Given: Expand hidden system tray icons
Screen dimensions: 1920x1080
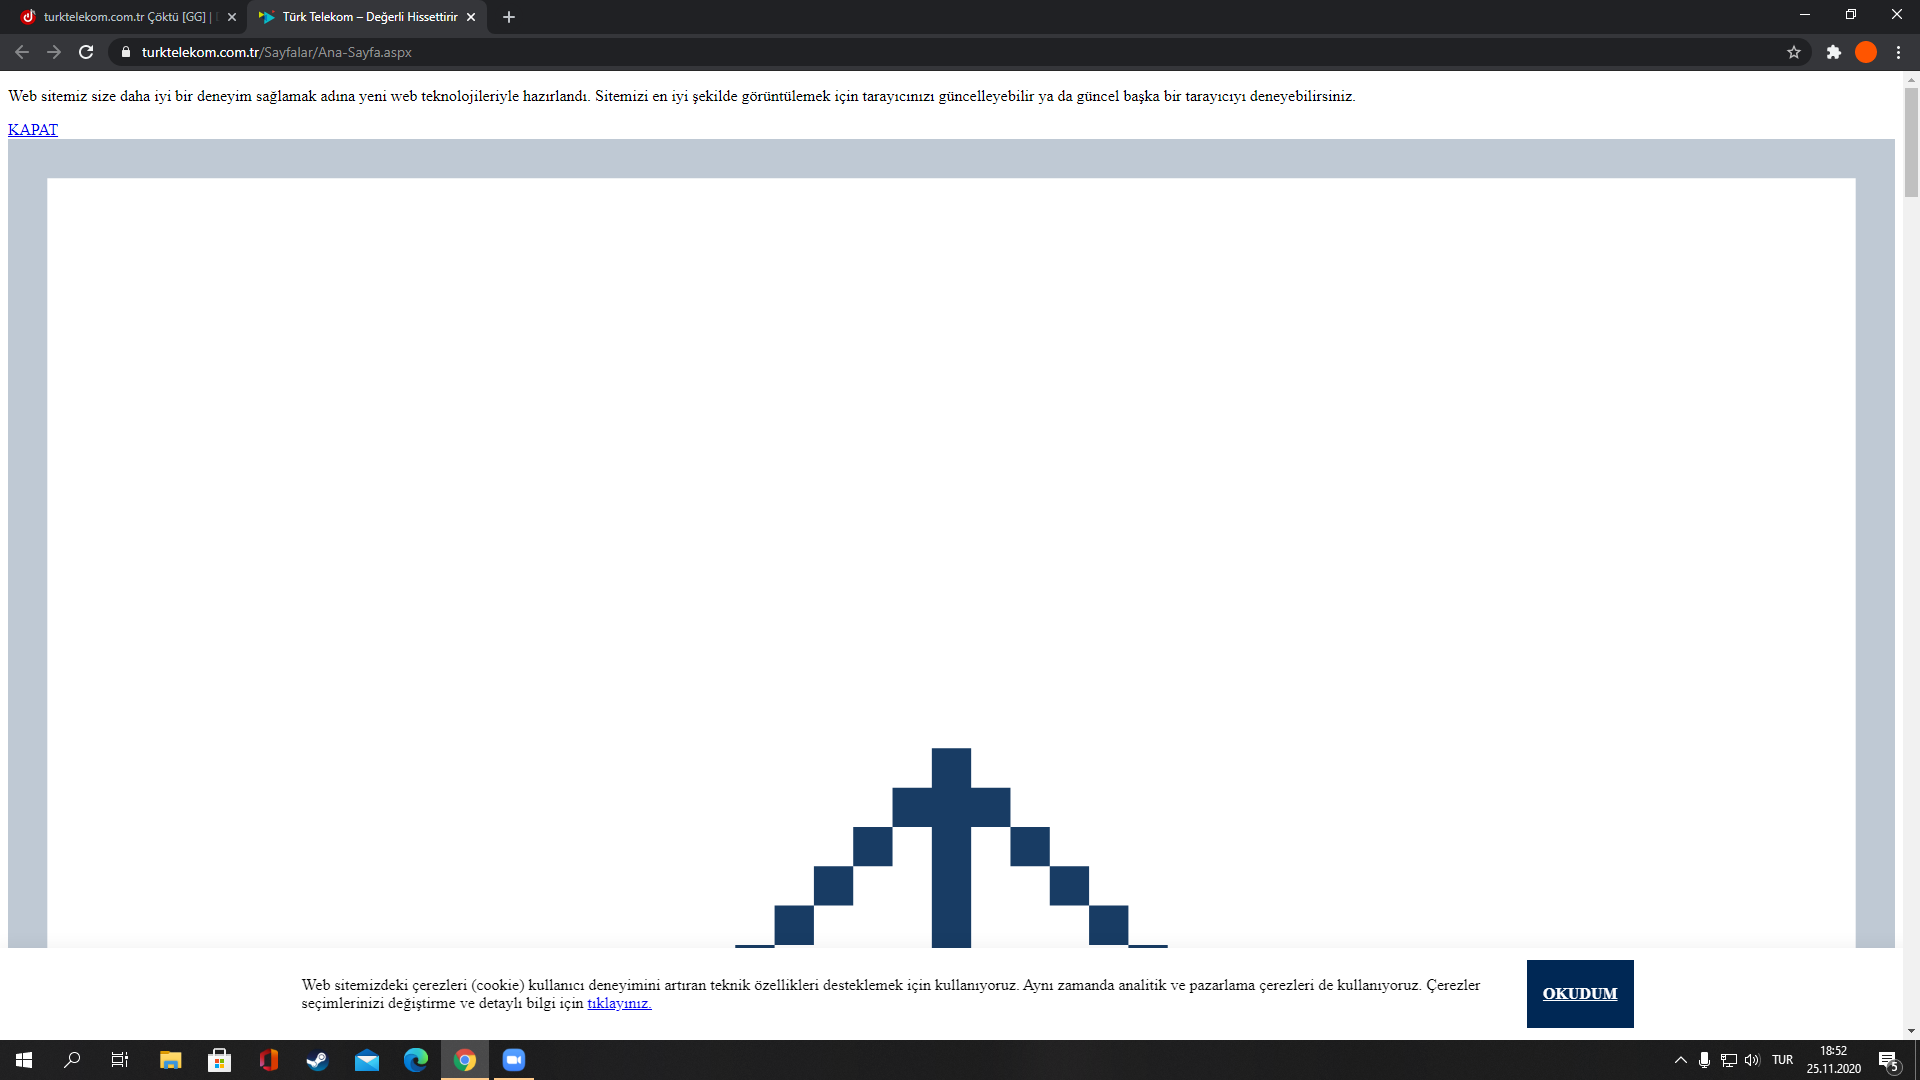Looking at the screenshot, I should [1680, 1060].
